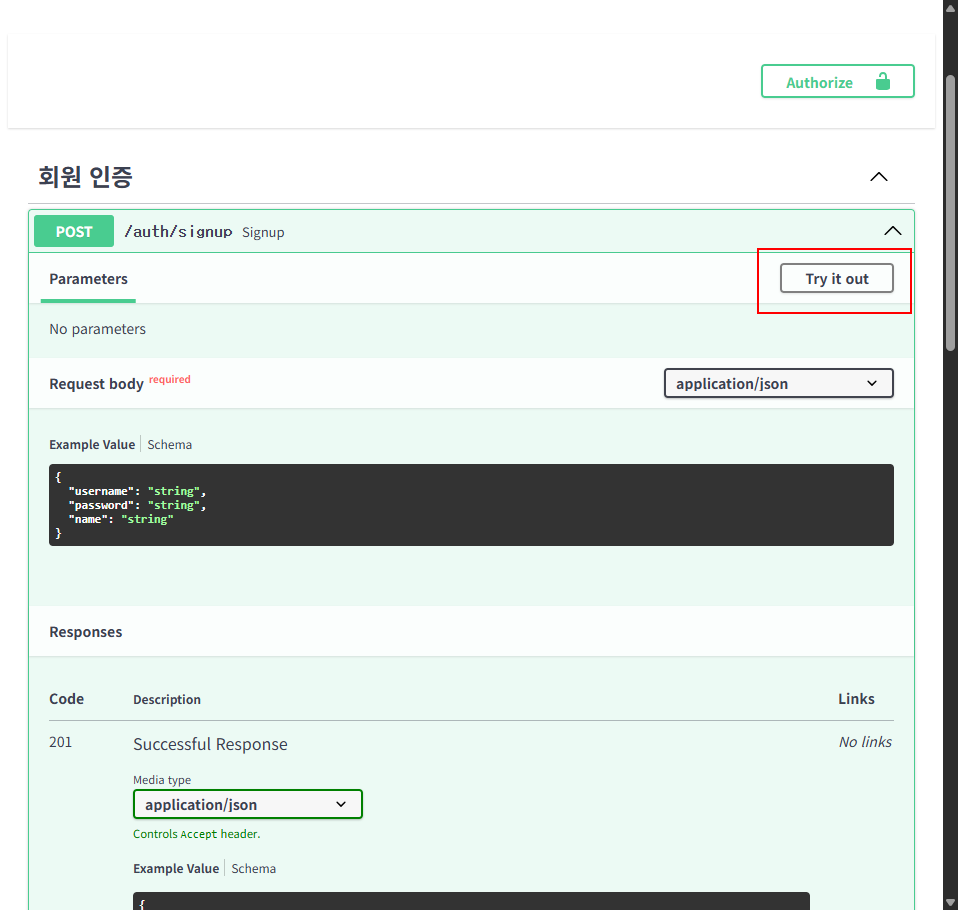
Task: Click the No parameters text
Action: tap(98, 329)
